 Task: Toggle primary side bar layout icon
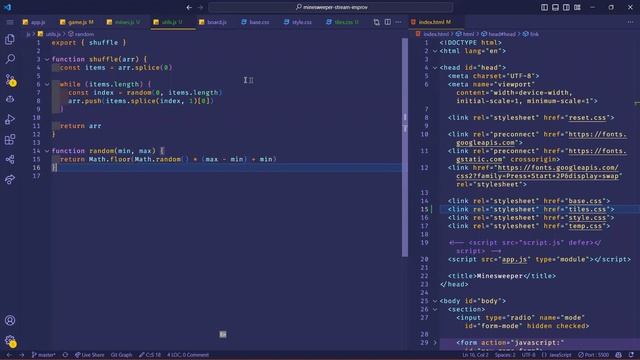click(x=544, y=7)
